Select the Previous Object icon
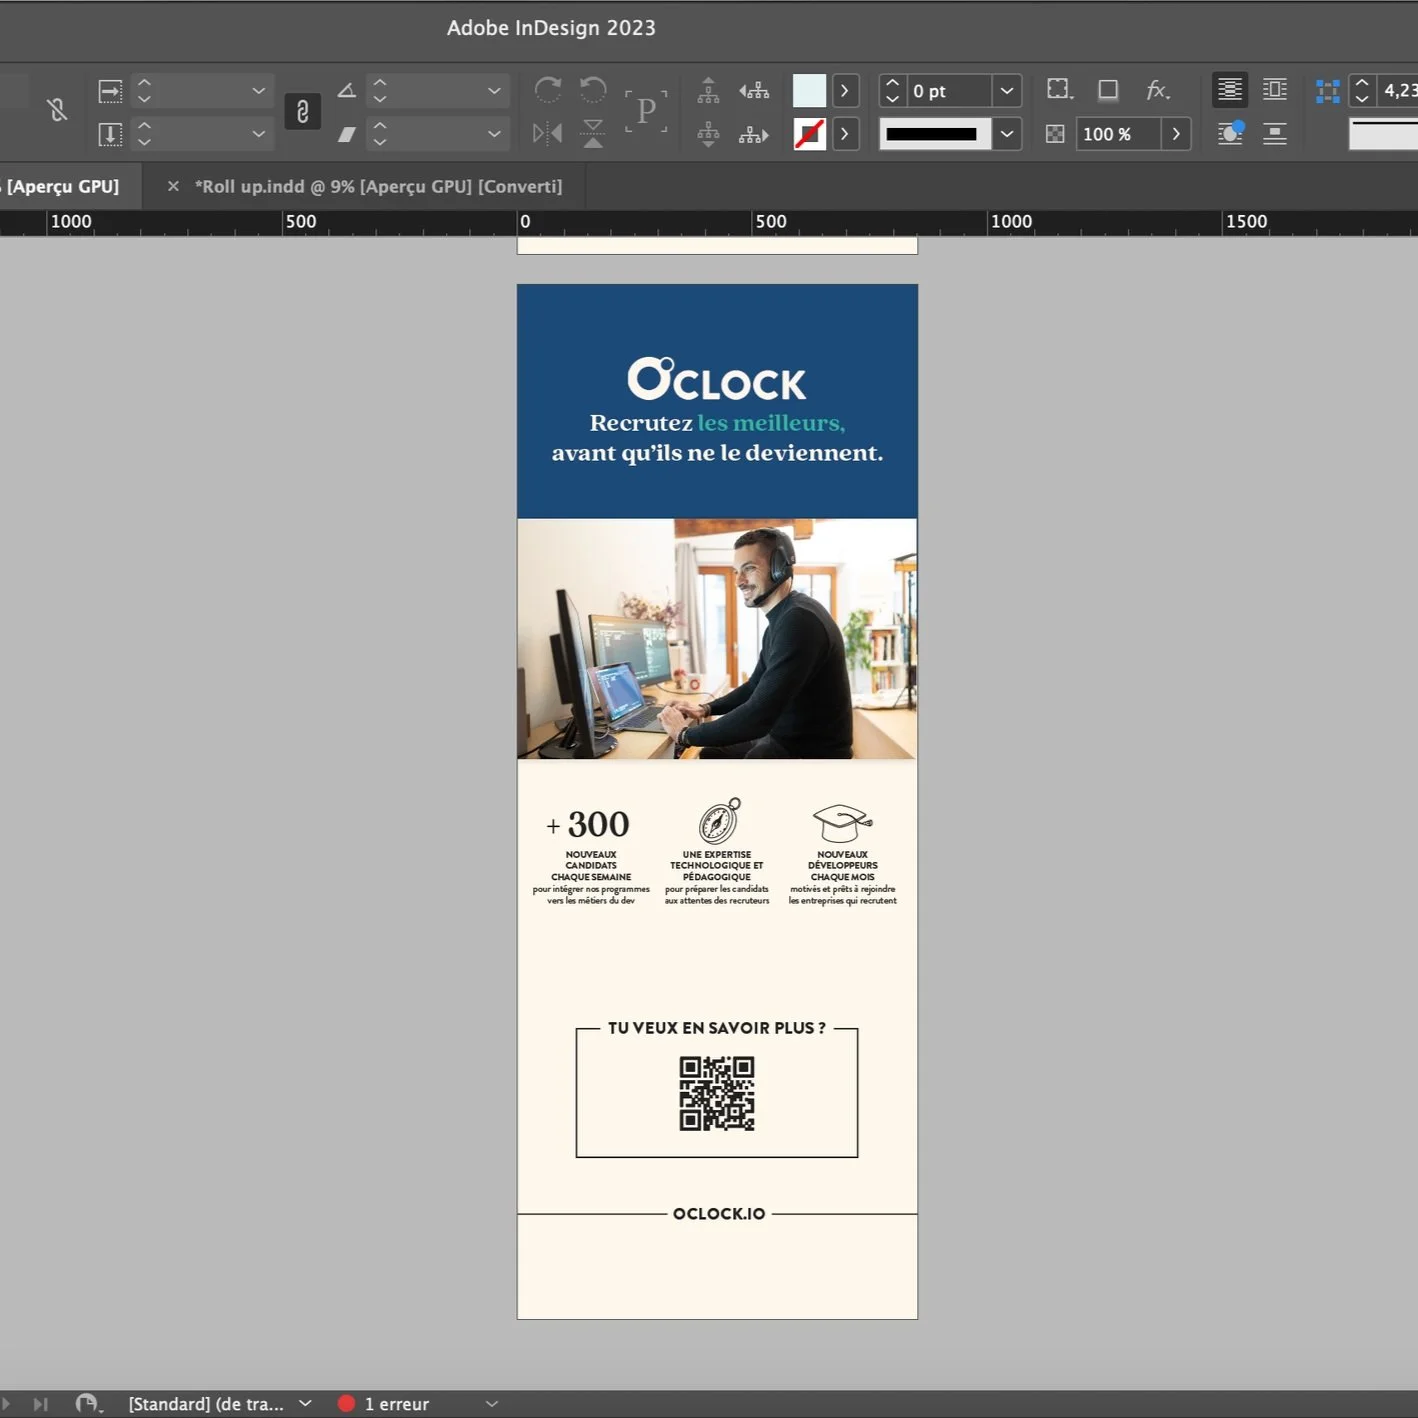The width and height of the screenshot is (1418, 1418). click(x=754, y=91)
